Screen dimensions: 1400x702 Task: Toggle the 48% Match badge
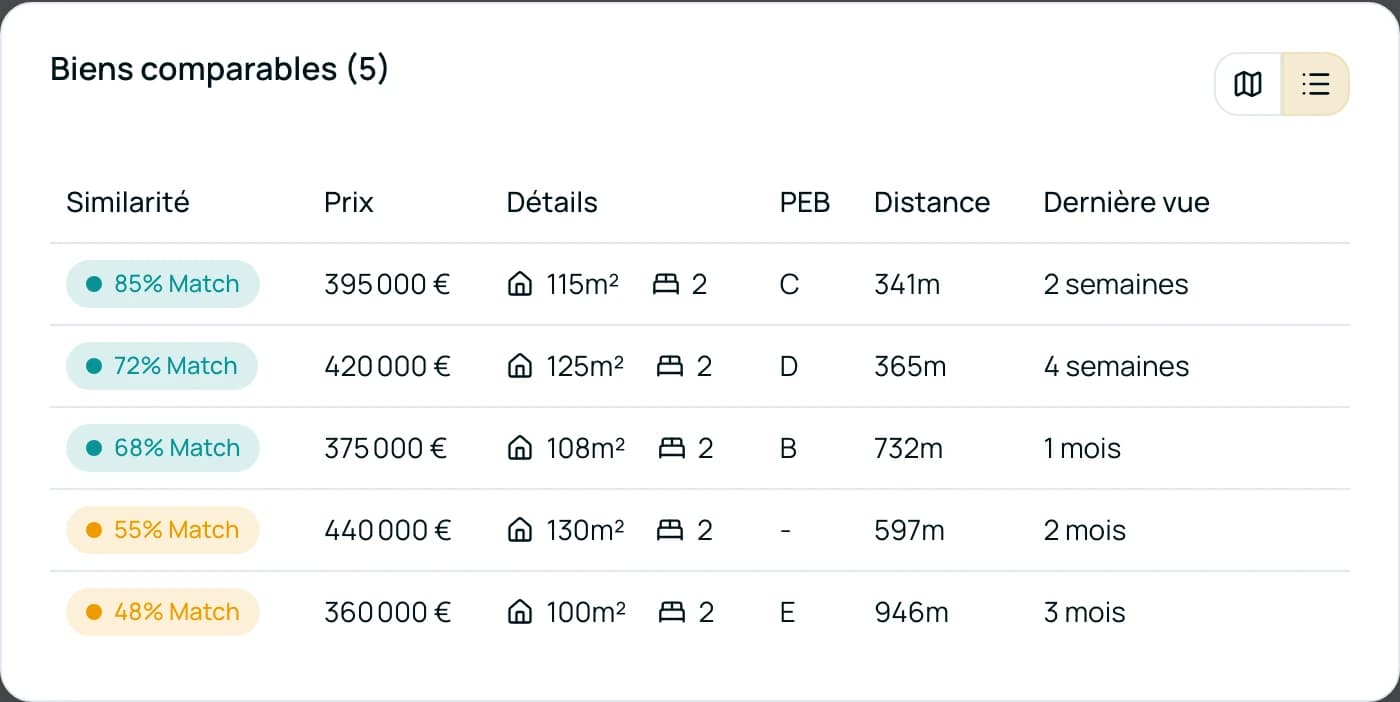tap(162, 612)
